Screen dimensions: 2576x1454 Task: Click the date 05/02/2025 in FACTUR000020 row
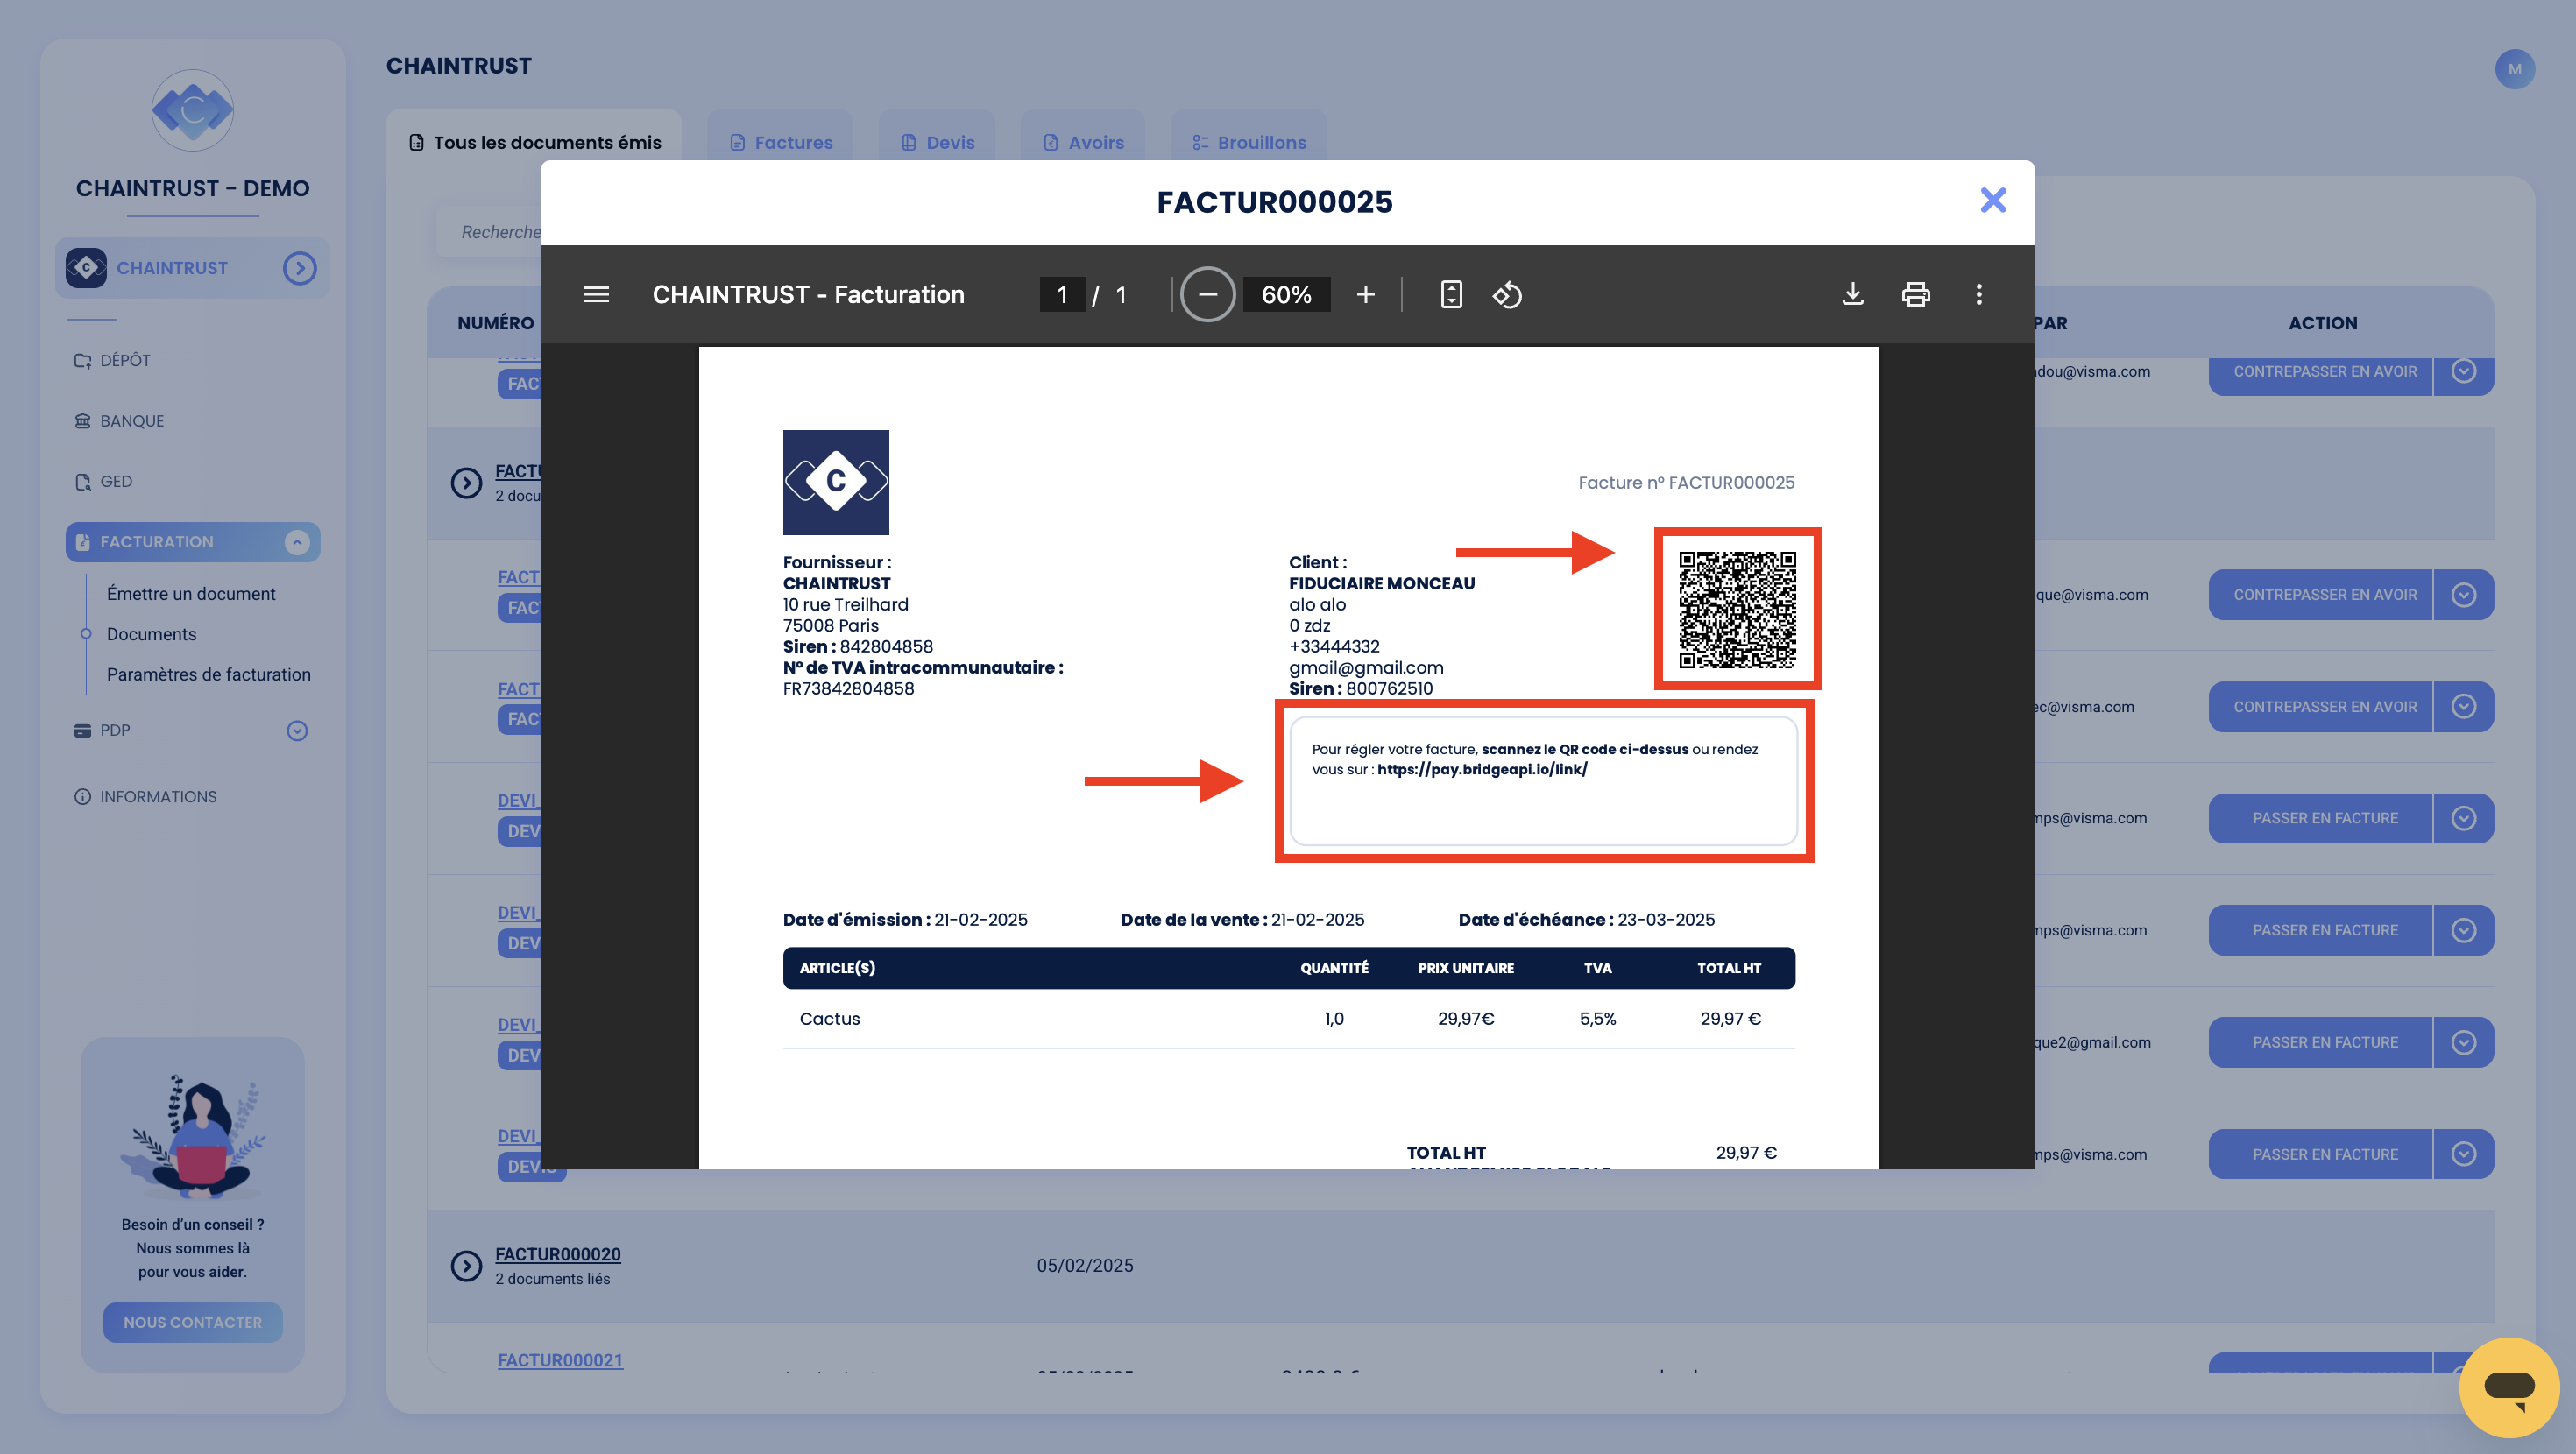(x=1085, y=1265)
